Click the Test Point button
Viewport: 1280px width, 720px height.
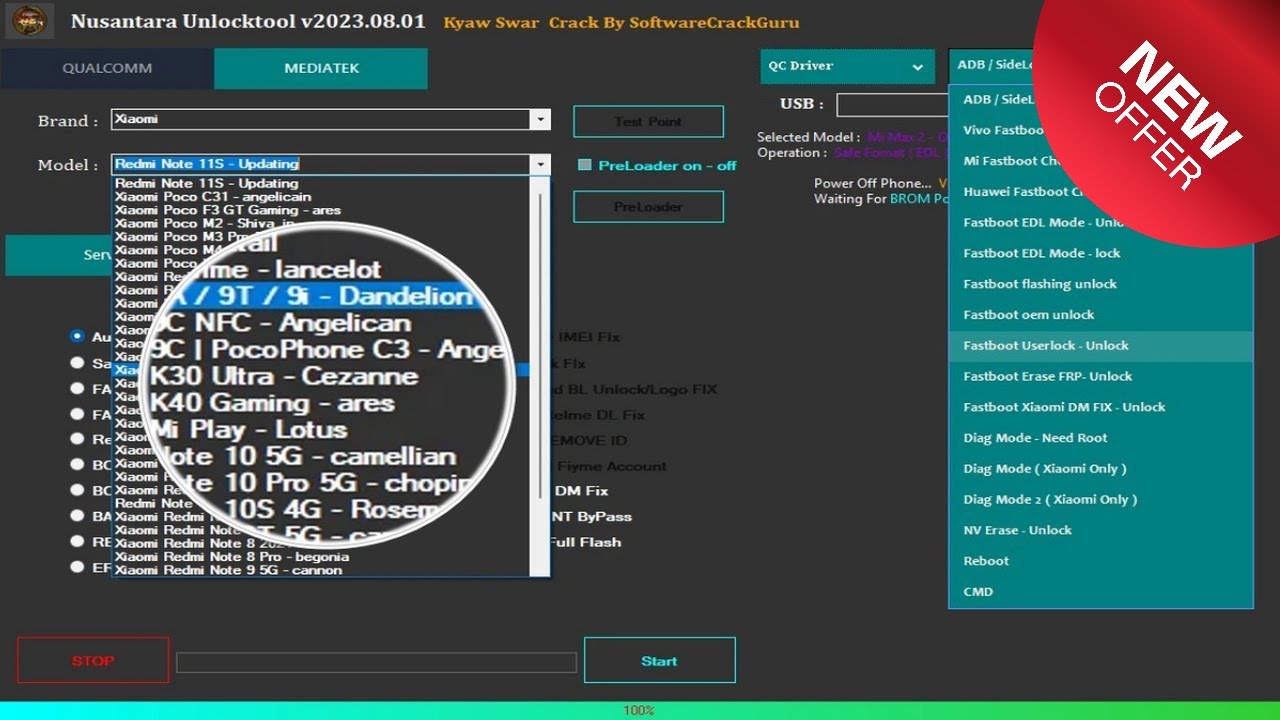[648, 121]
